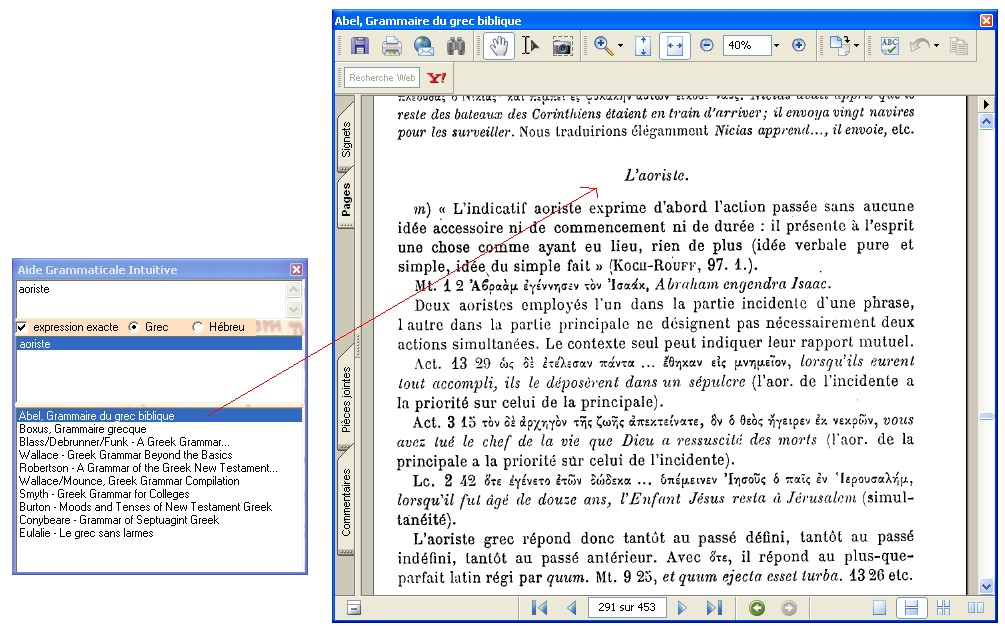Launch Yahoo web search with Y! icon
Viewport: 1005px width, 626px height.
tap(436, 78)
